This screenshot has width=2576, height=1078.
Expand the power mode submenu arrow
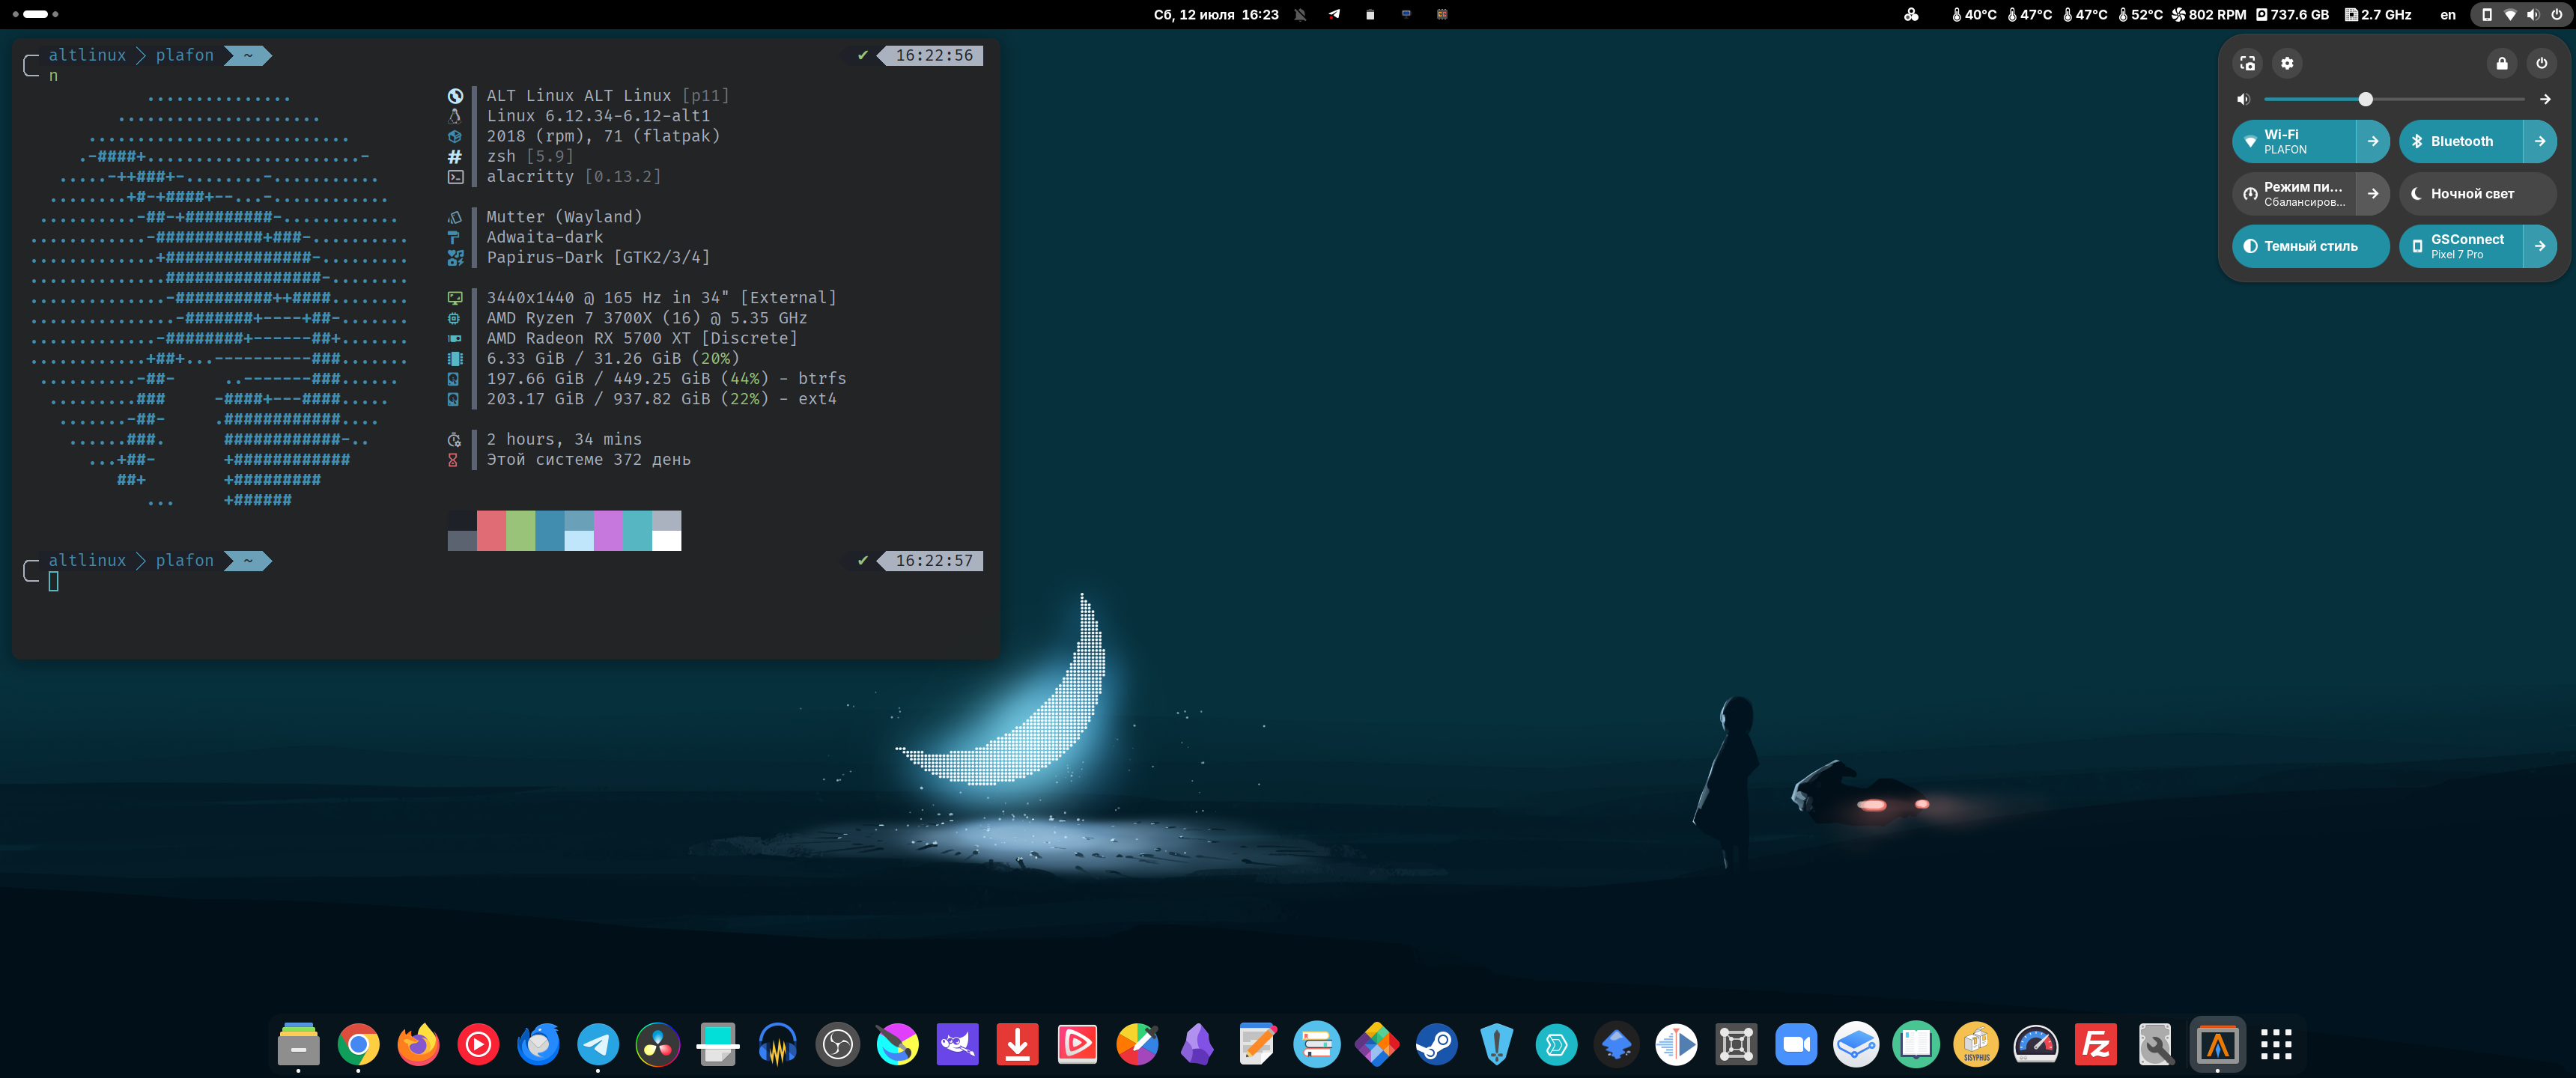point(2372,194)
